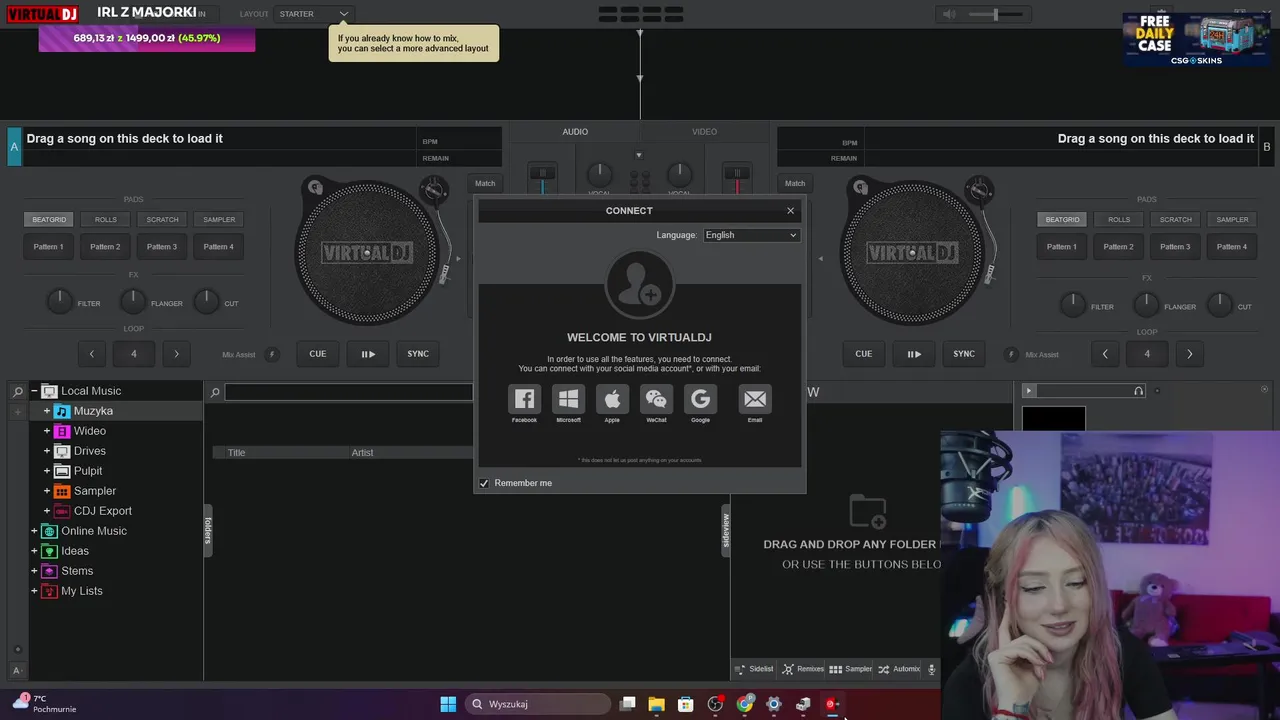Click the Stems folder icon
Image resolution: width=1280 pixels, height=720 pixels.
pyautogui.click(x=49, y=571)
